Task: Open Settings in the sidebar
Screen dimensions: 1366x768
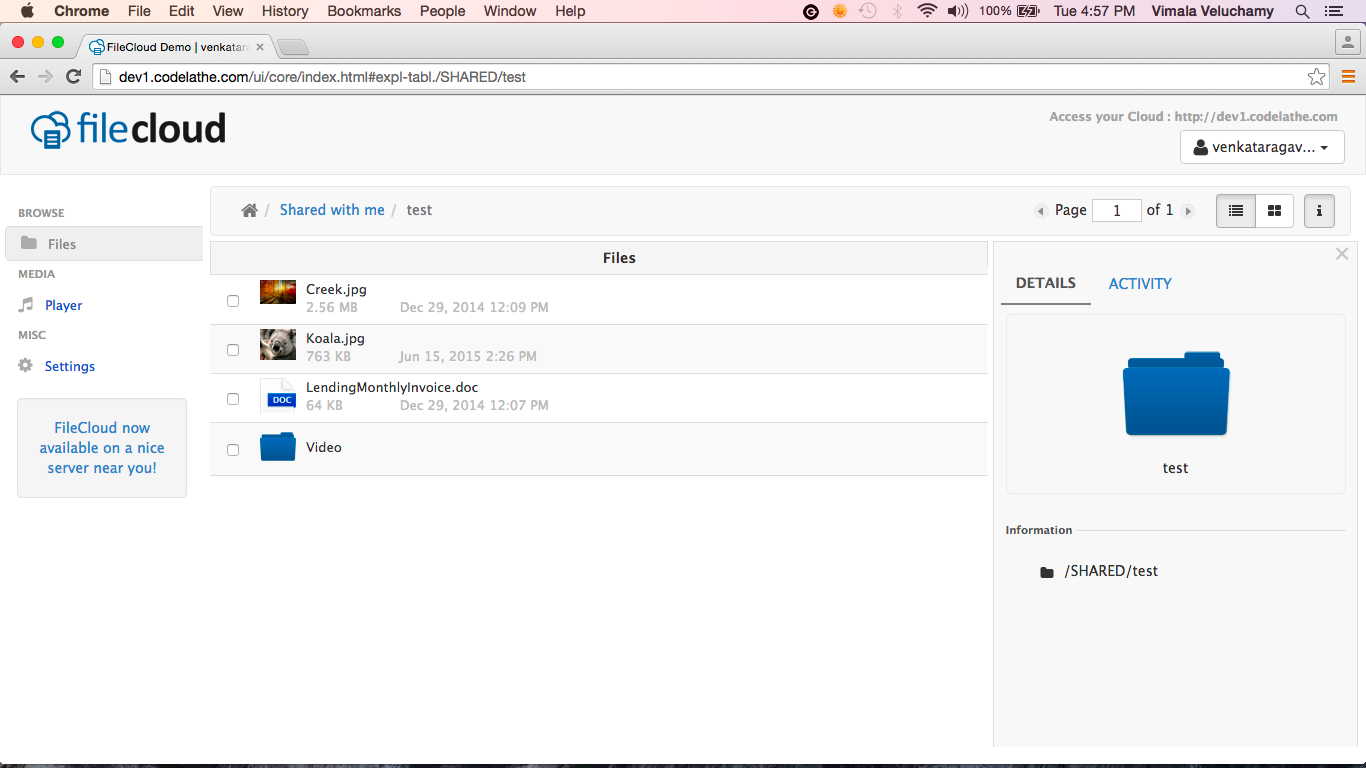Action: click(x=70, y=366)
